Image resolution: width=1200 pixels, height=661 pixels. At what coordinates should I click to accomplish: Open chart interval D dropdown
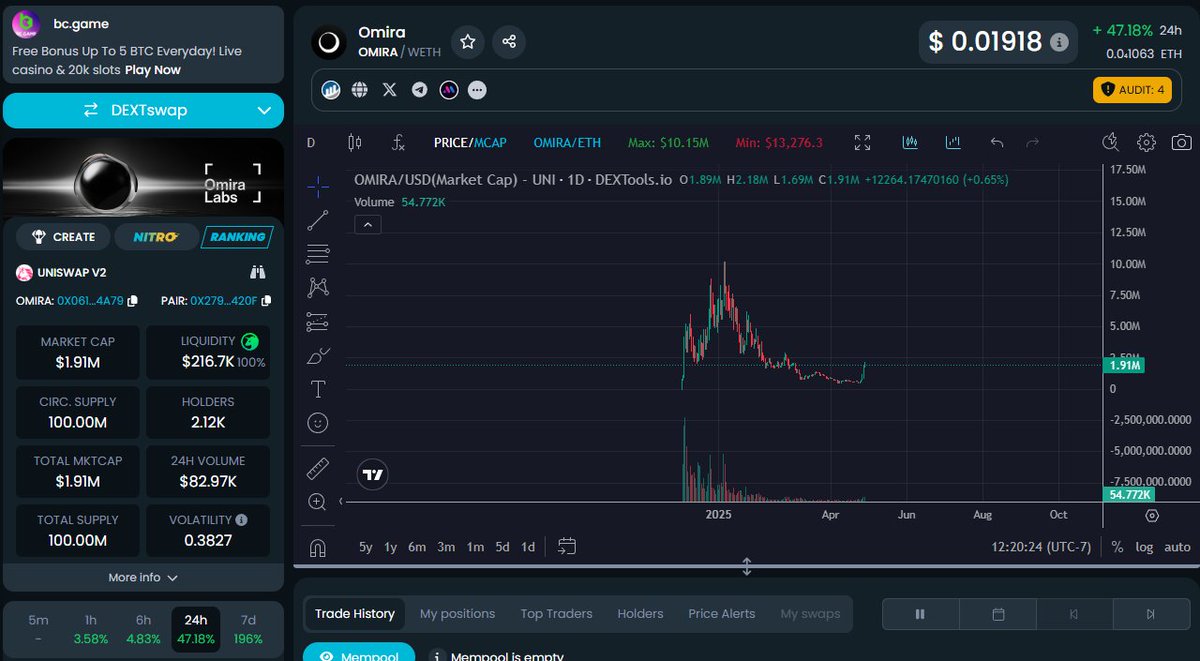coord(311,143)
